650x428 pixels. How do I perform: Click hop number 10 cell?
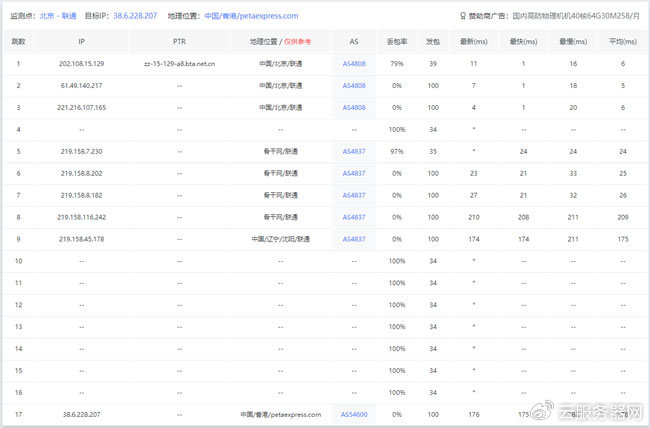coord(19,261)
